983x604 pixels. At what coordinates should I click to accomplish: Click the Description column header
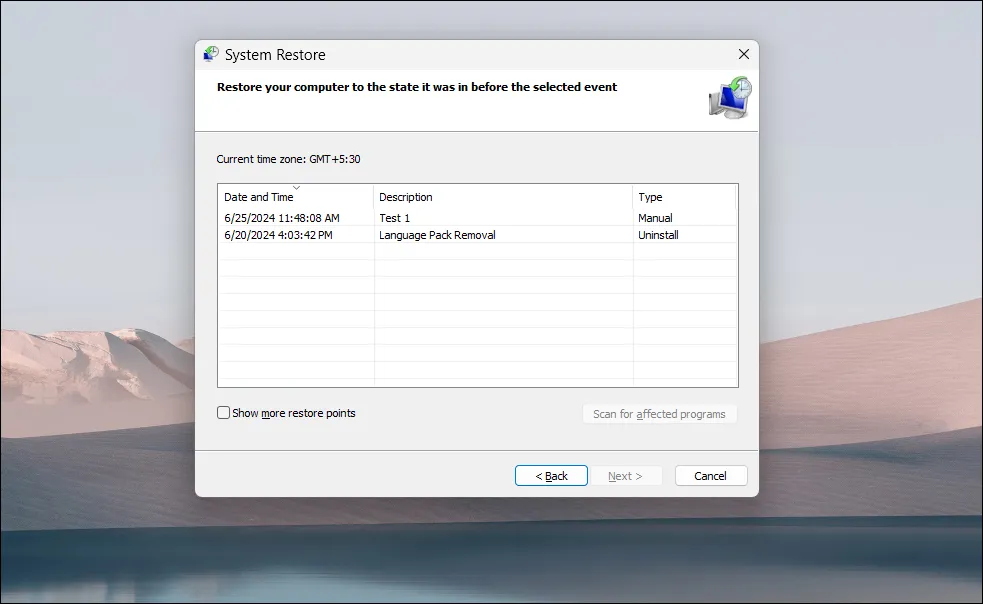pyautogui.click(x=406, y=197)
